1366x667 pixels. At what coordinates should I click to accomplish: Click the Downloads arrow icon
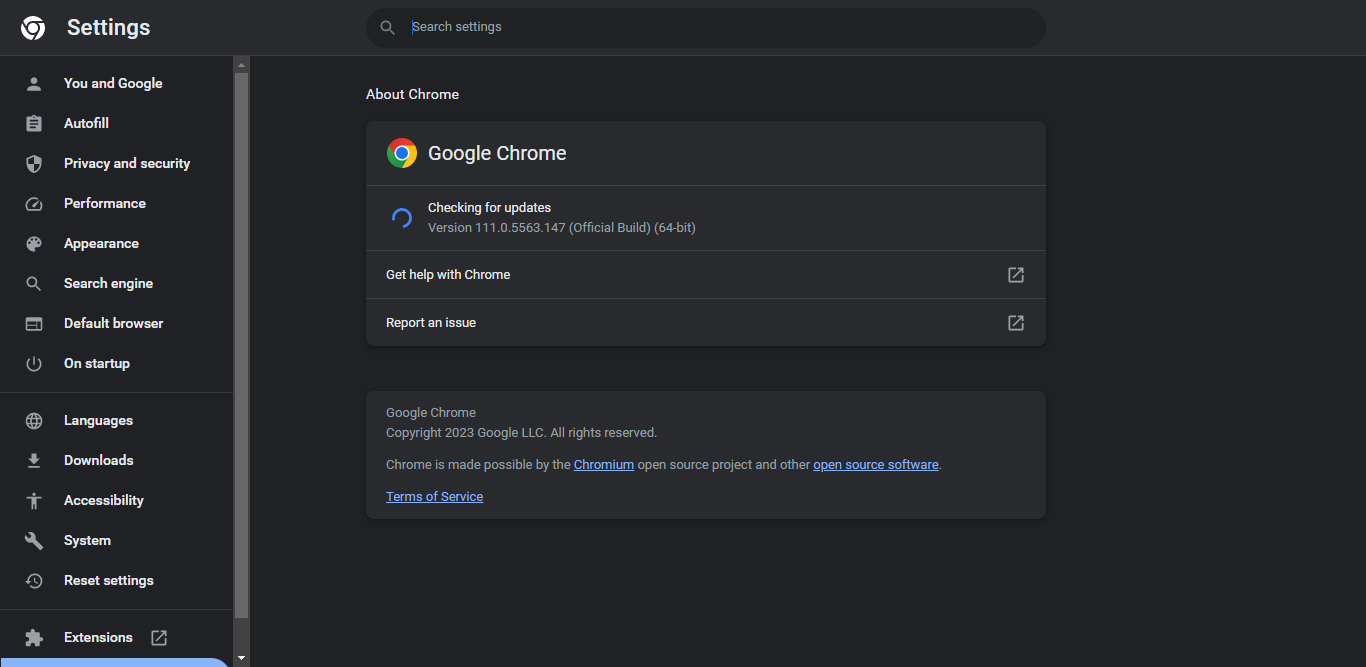(34, 460)
